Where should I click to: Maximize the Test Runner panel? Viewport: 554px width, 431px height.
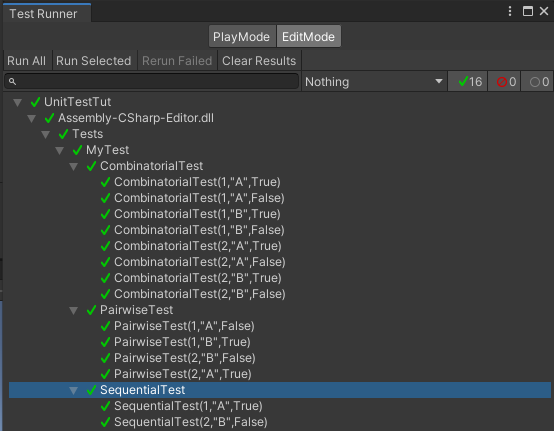[528, 11]
